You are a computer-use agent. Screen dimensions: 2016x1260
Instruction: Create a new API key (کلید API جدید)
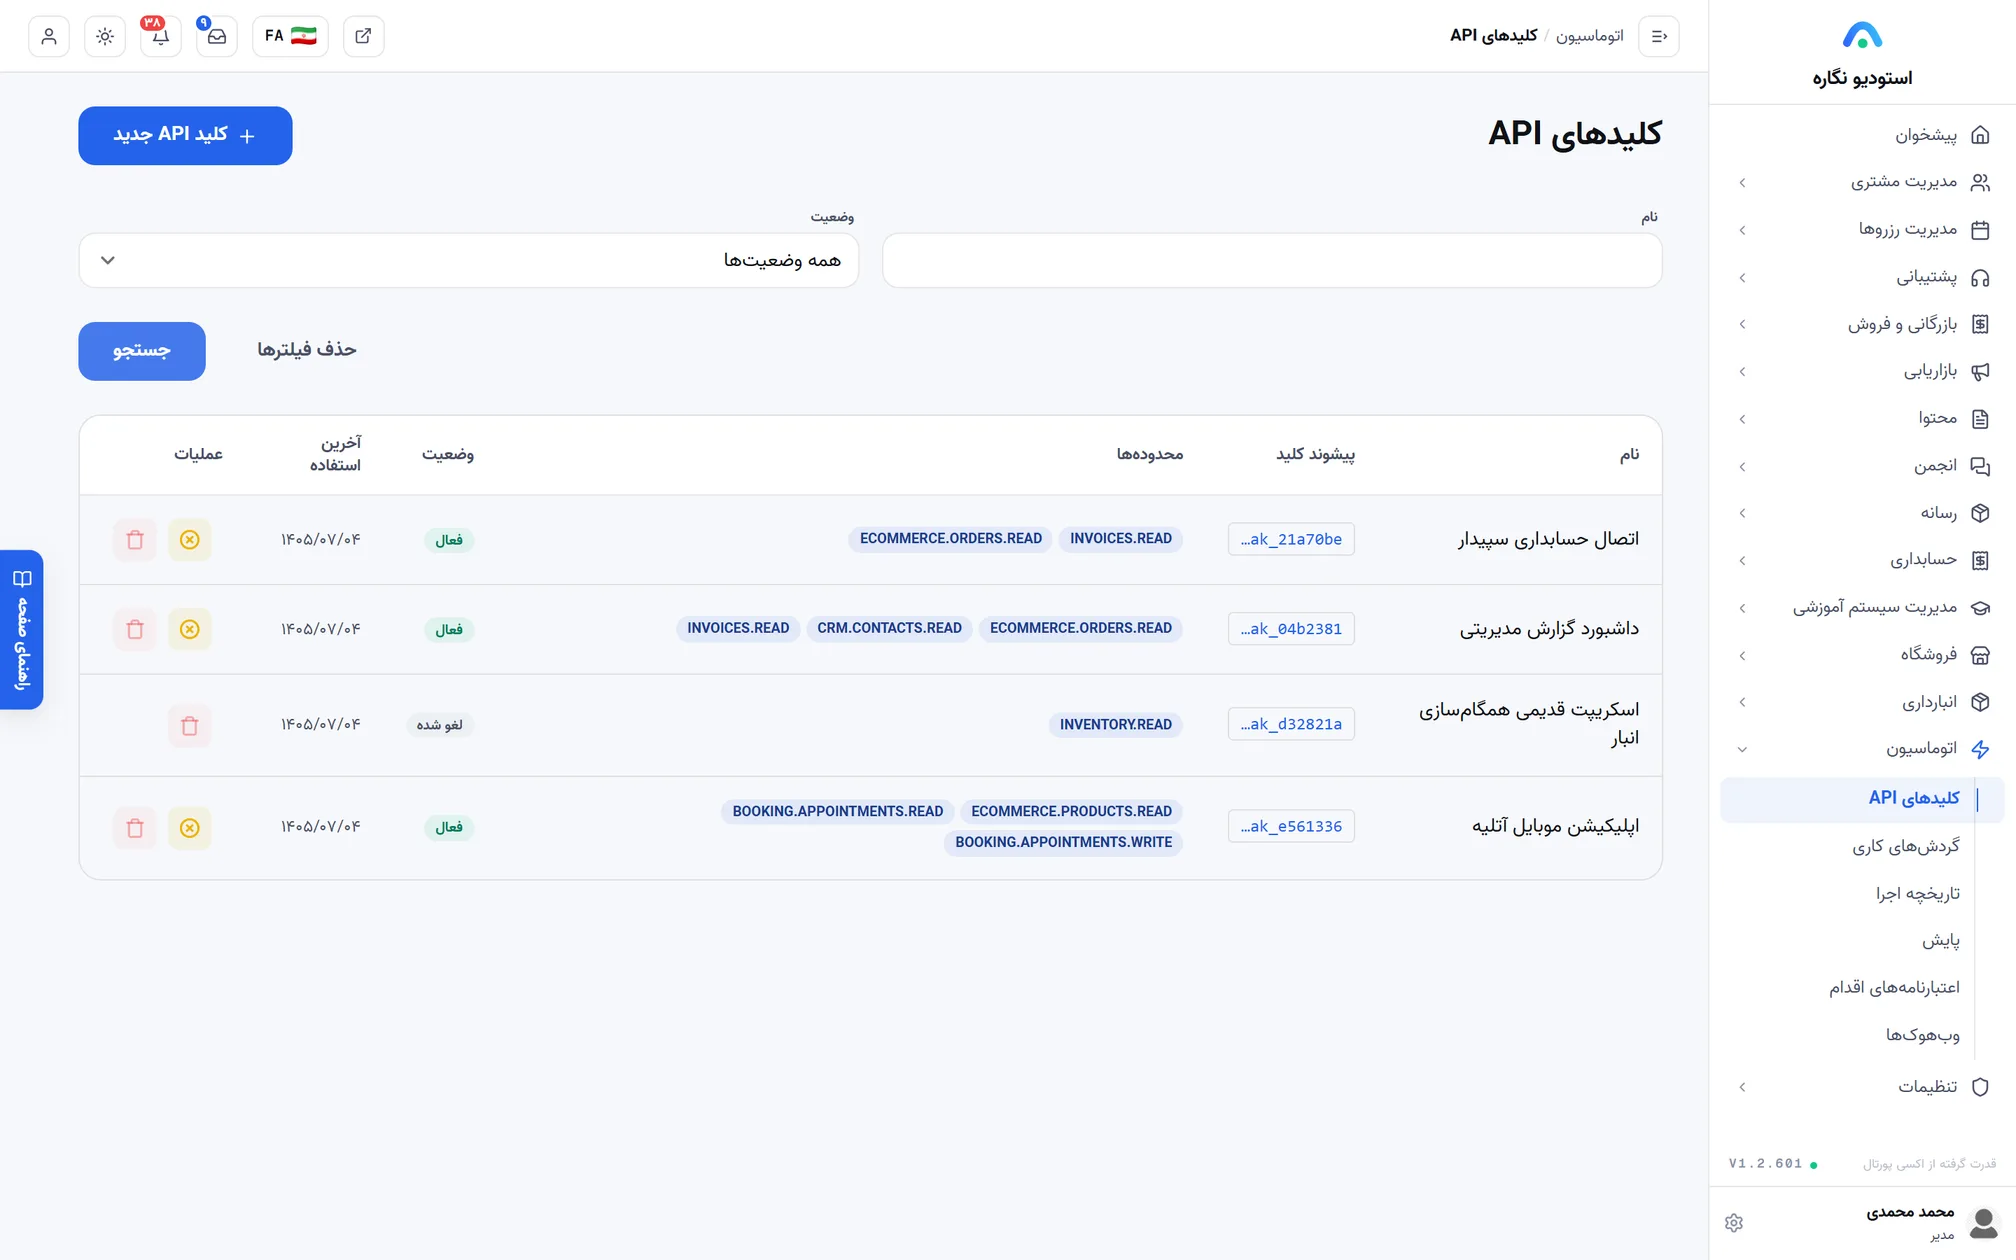(185, 135)
